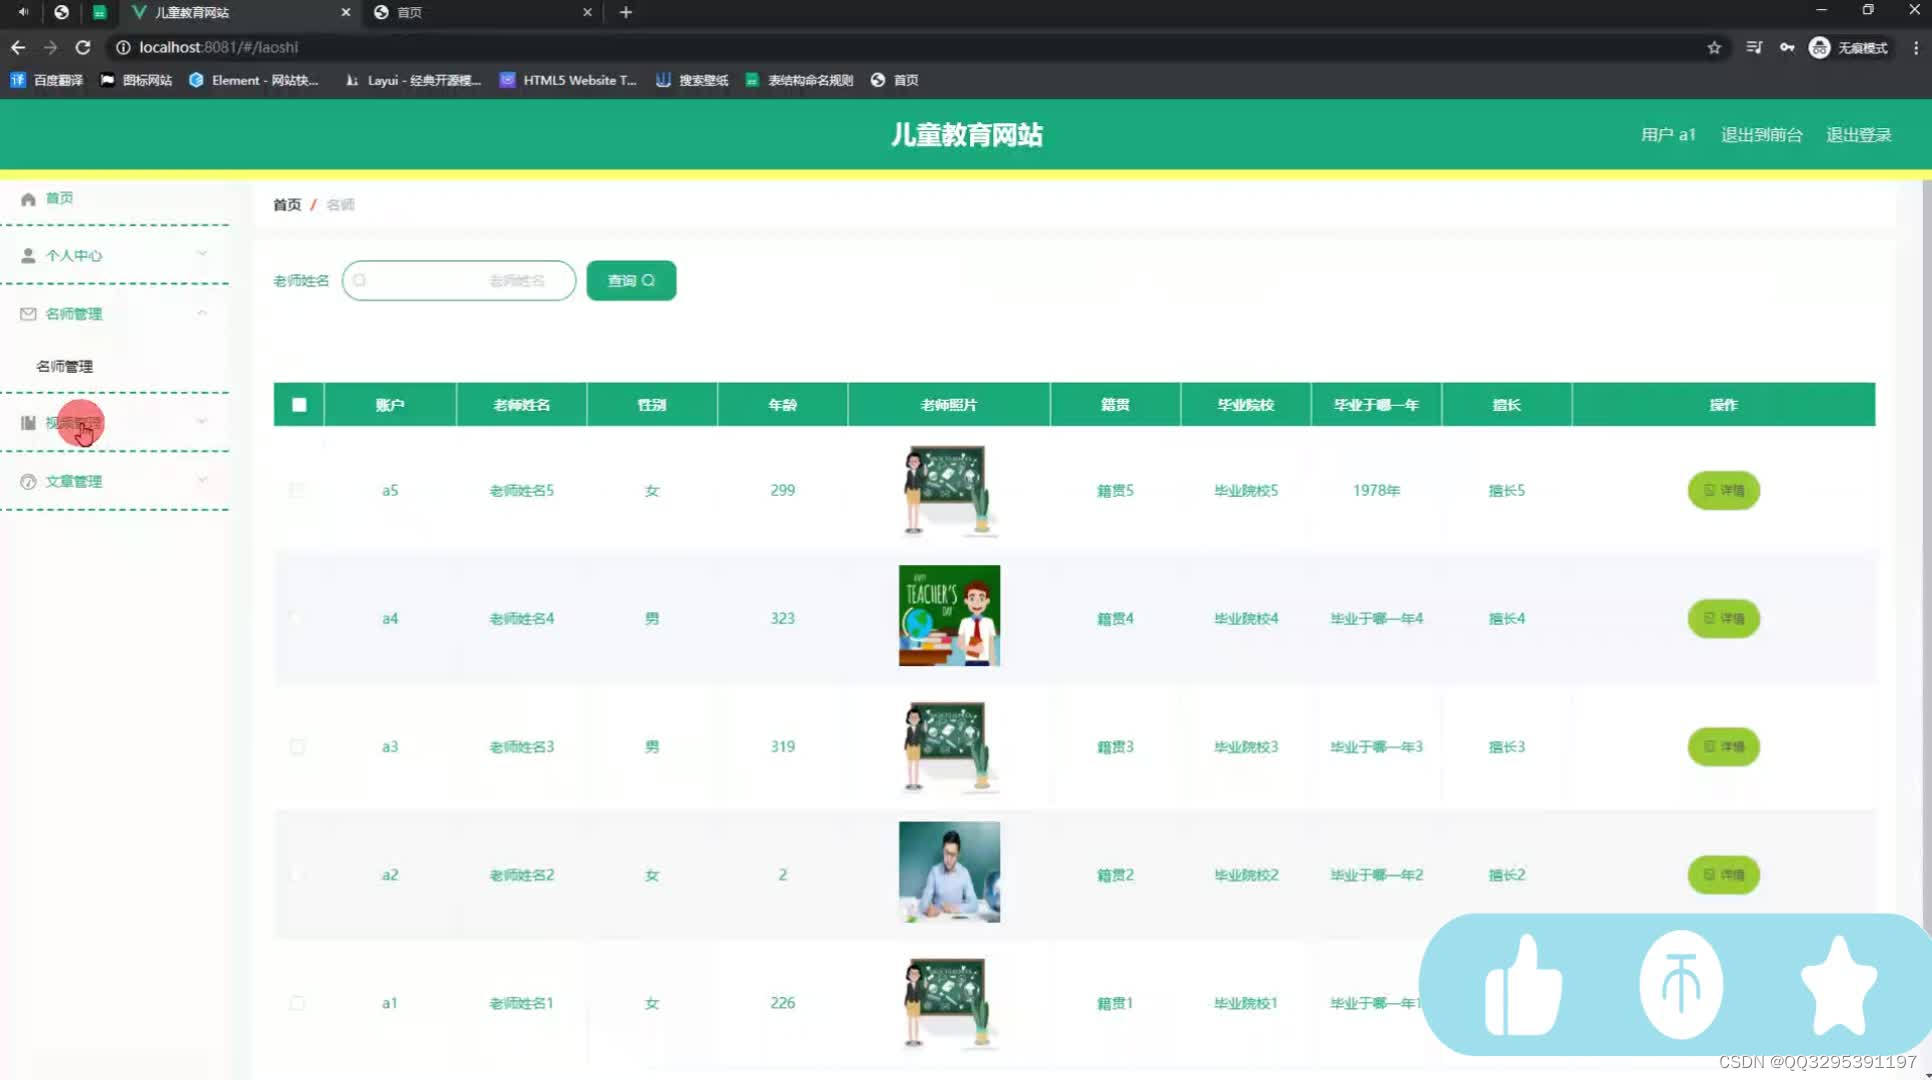This screenshot has width=1932, height=1080.
Task: Click 详情 button for row a2
Action: [x=1723, y=874]
